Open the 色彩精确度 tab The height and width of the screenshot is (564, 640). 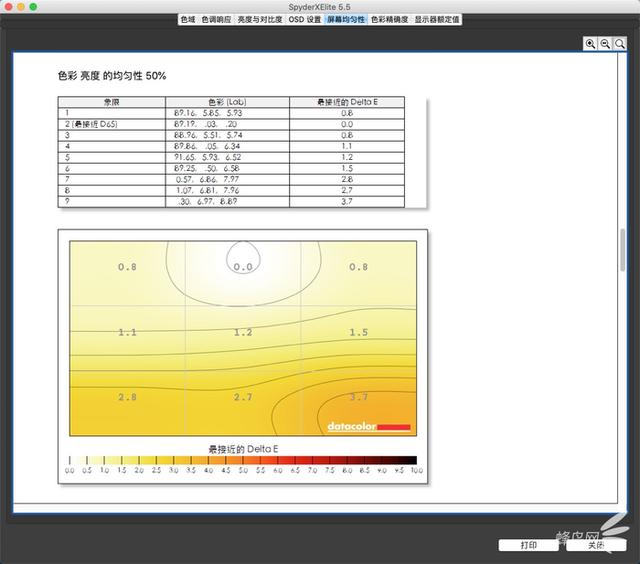coord(389,19)
